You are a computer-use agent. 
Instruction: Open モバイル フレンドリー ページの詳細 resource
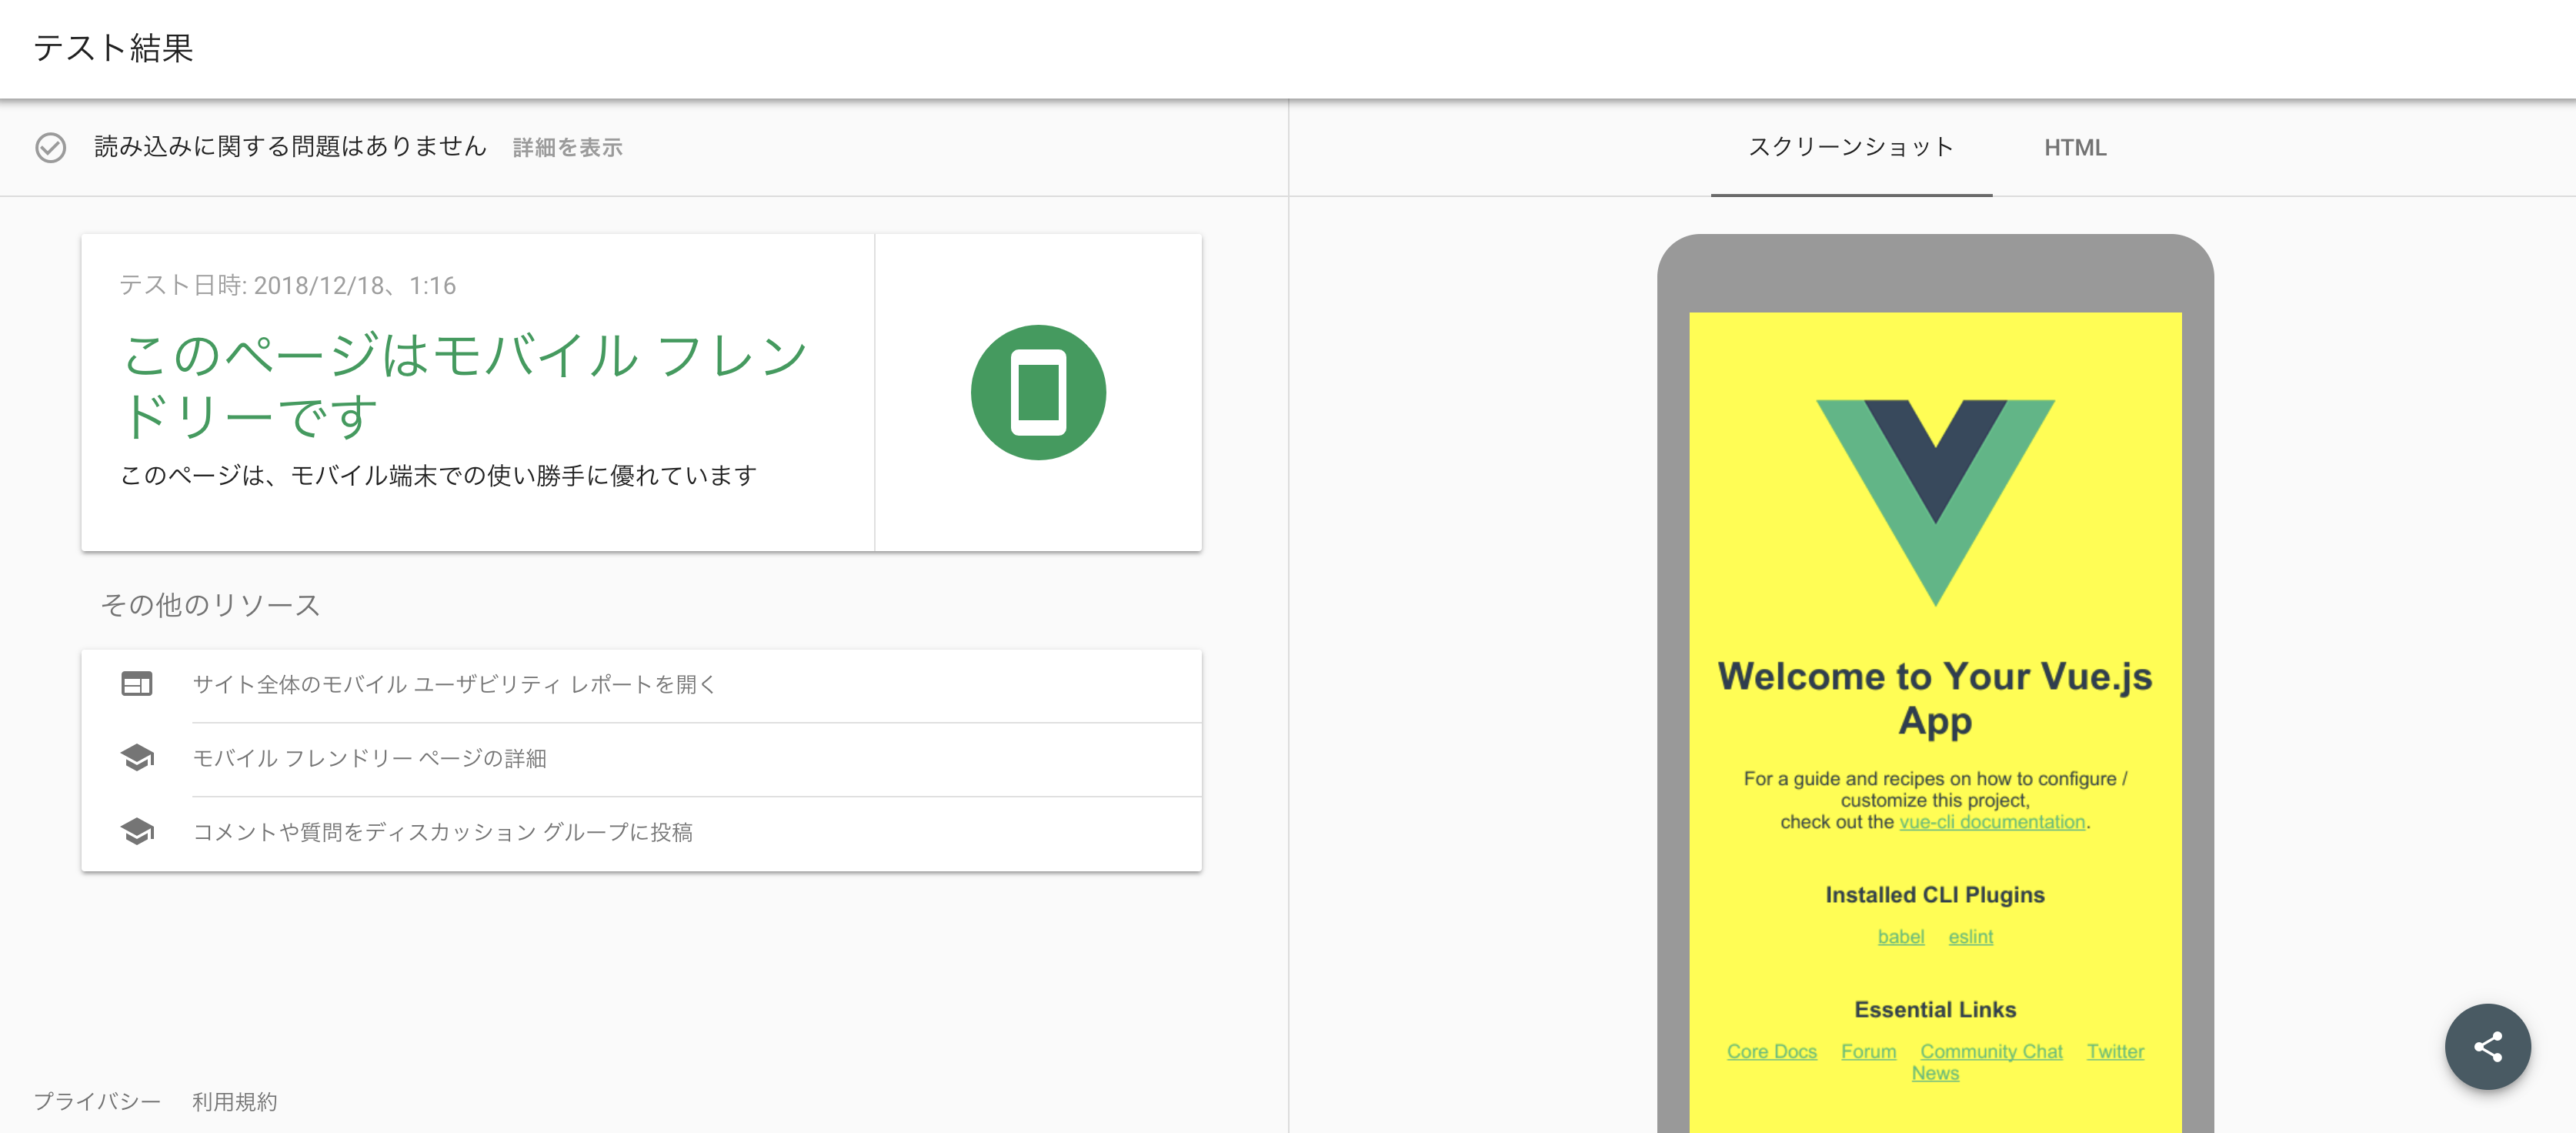pos(370,758)
